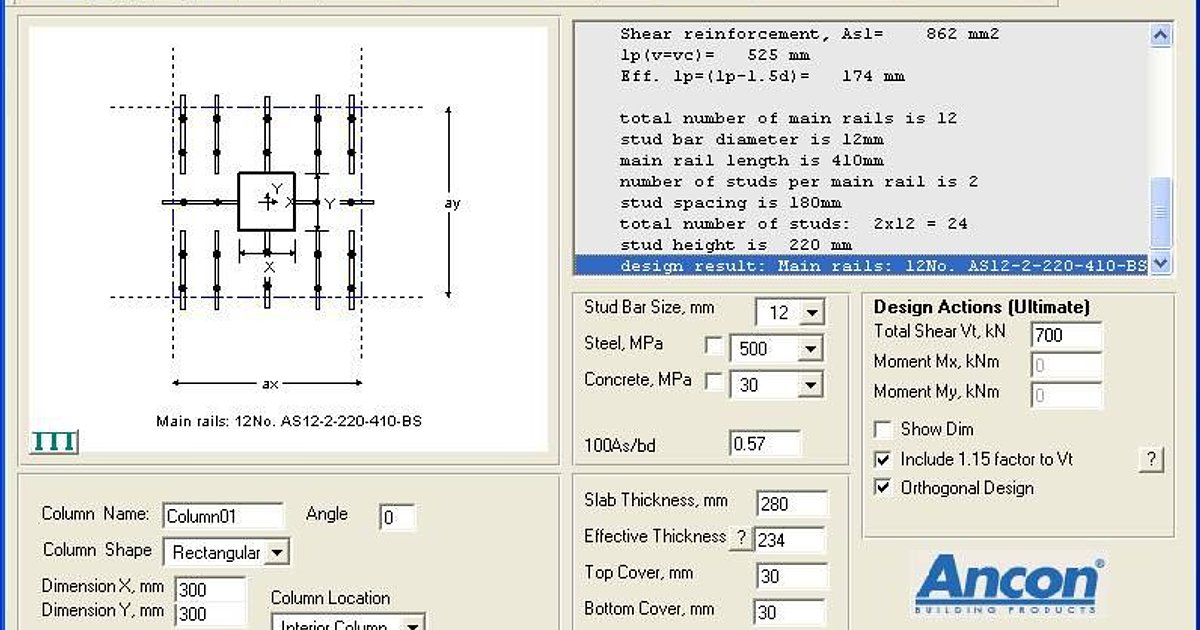Disable the Orthogonal Design option
Viewport: 1200px width, 630px height.
(884, 488)
